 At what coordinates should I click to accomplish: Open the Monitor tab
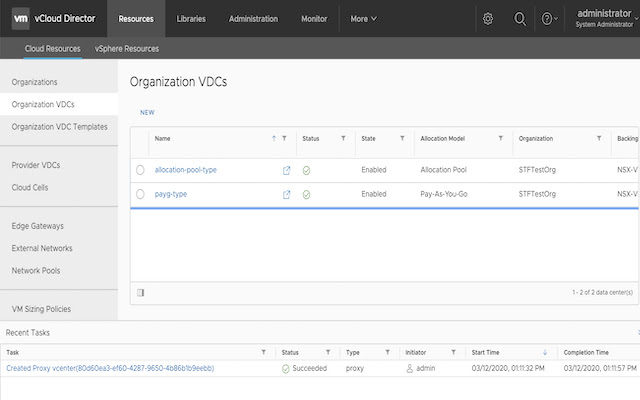314,19
